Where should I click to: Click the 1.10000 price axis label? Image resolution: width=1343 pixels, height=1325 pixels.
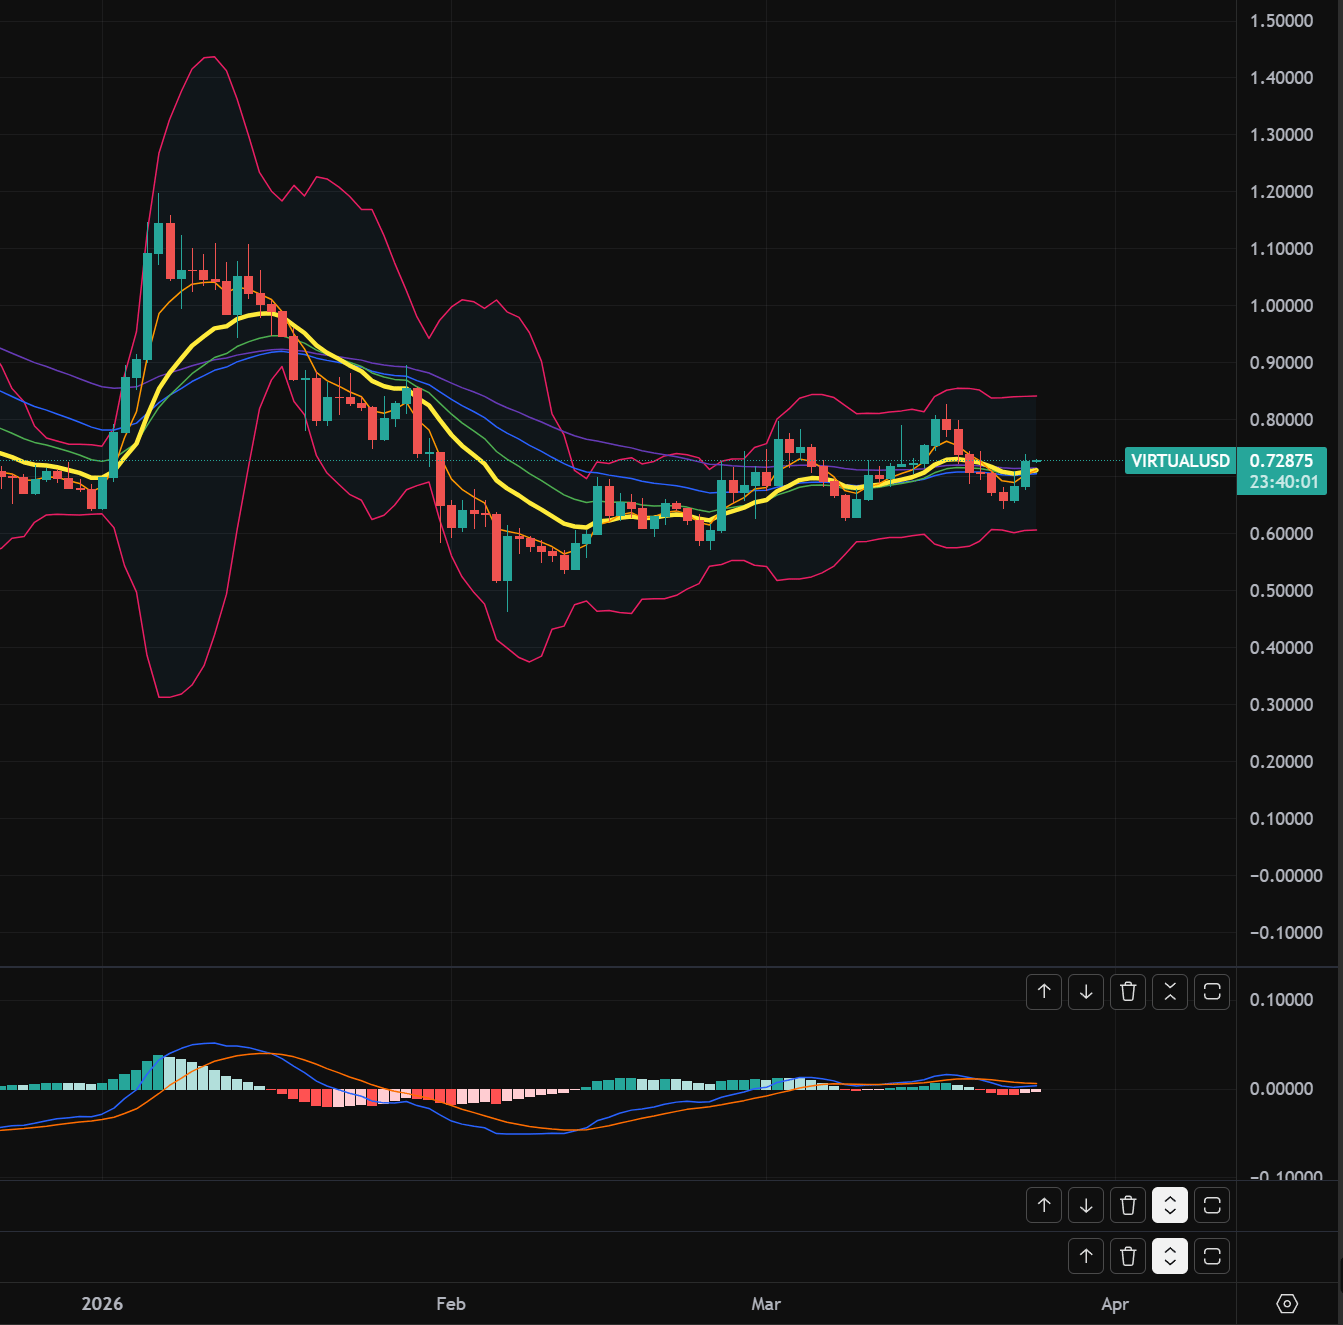(x=1282, y=249)
